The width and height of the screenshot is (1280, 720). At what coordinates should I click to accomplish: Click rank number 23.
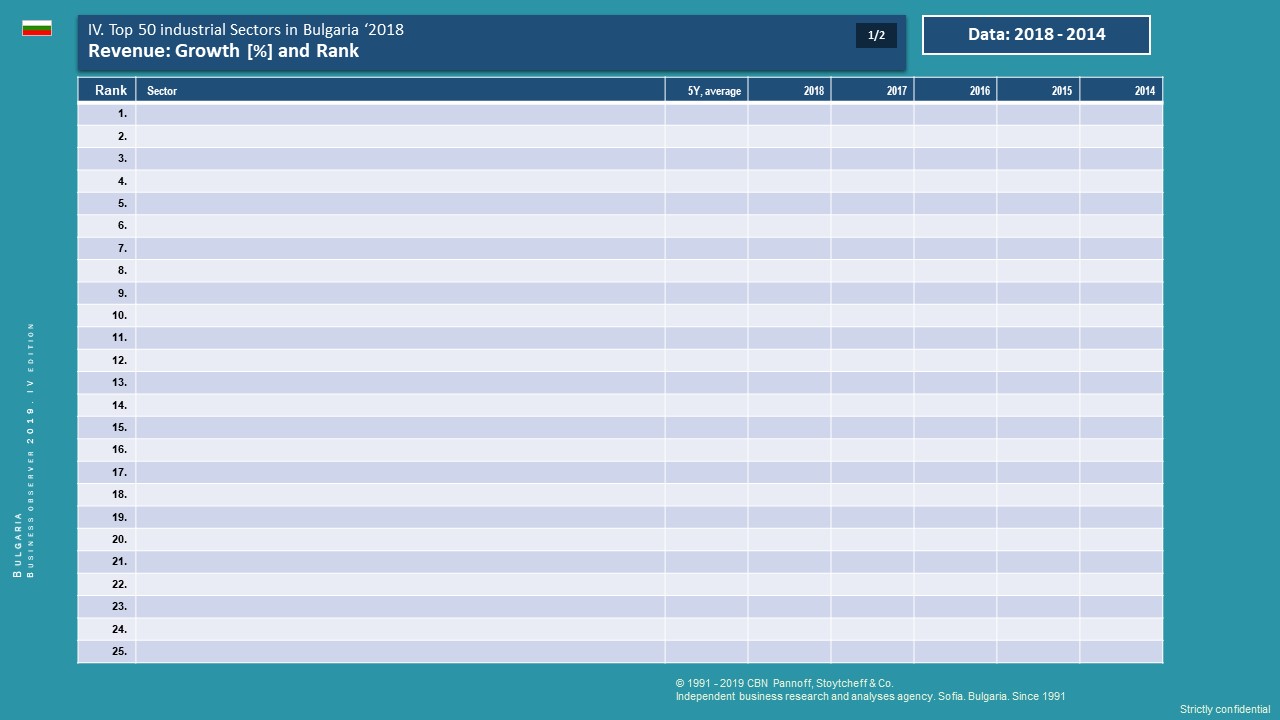(119, 606)
